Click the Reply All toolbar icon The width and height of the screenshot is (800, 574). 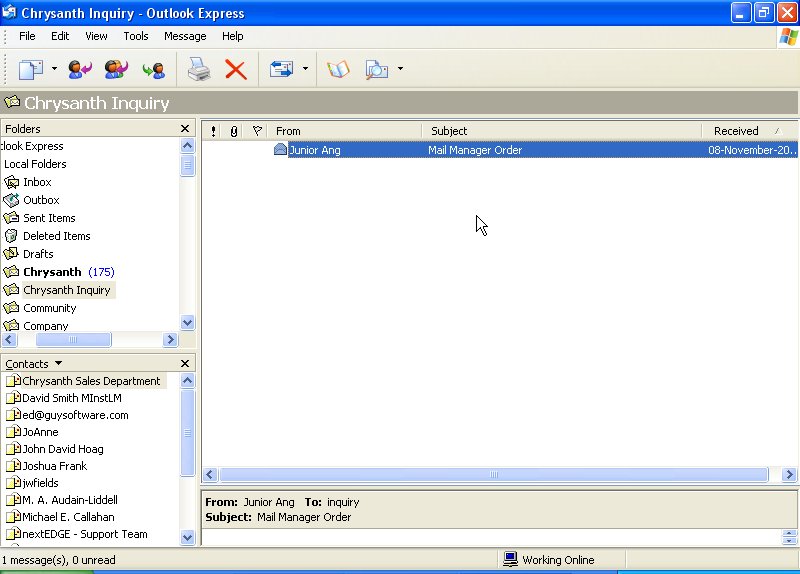tap(116, 69)
